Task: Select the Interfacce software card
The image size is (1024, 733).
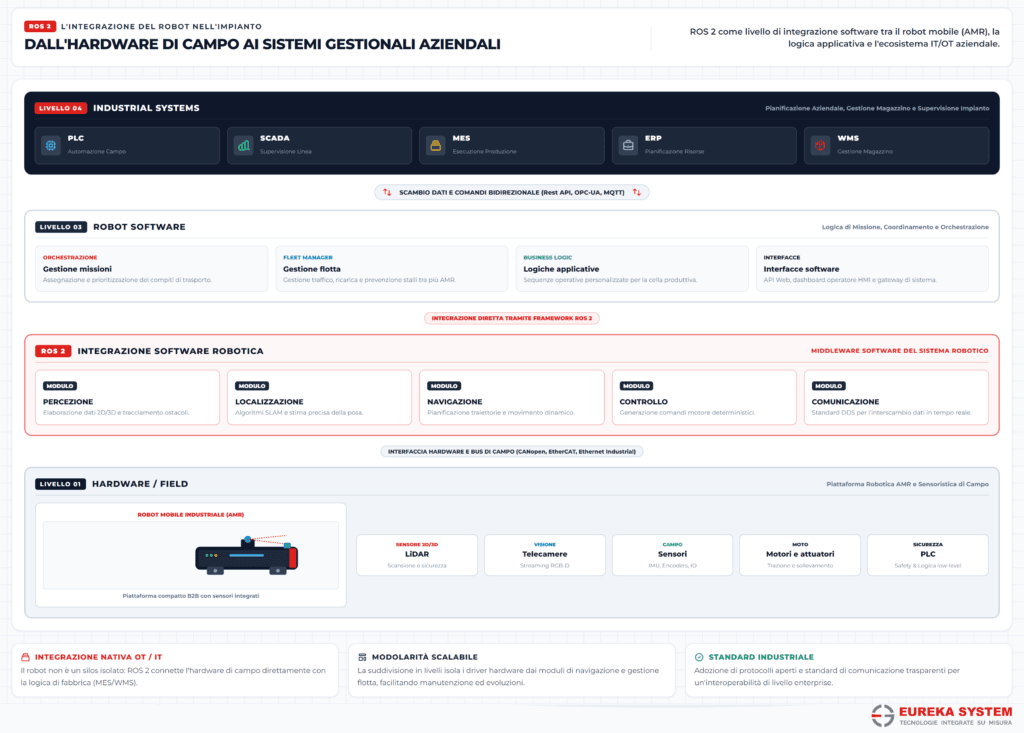Action: pyautogui.click(x=872, y=269)
